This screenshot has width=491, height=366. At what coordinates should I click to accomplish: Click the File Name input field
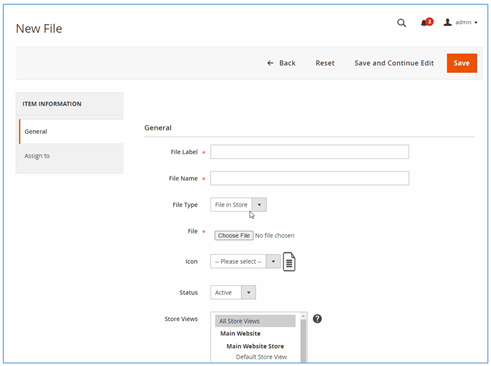(310, 178)
